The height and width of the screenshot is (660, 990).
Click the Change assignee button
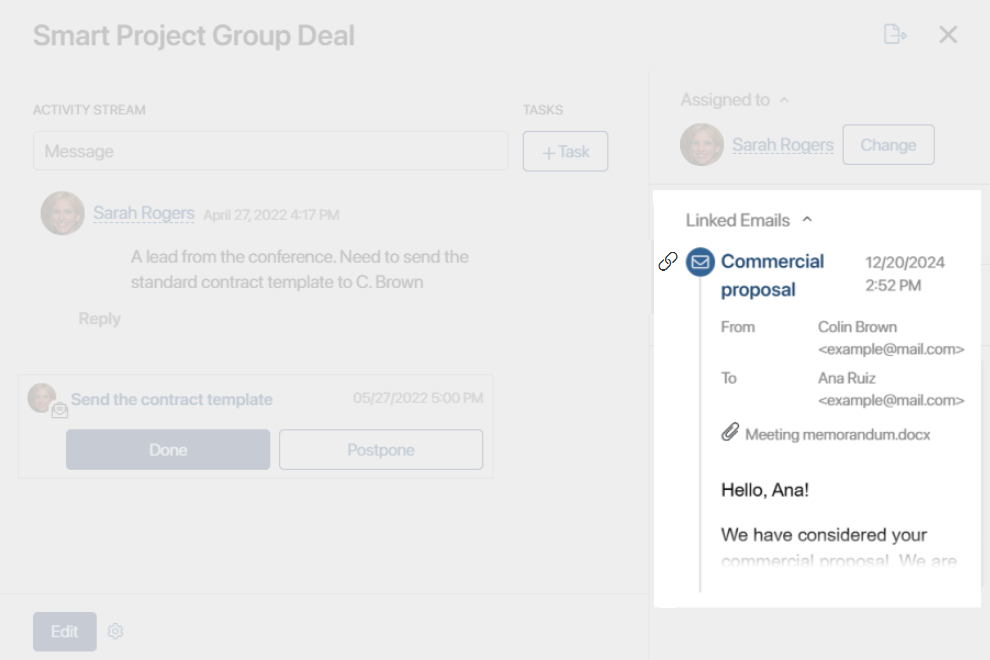(x=888, y=145)
